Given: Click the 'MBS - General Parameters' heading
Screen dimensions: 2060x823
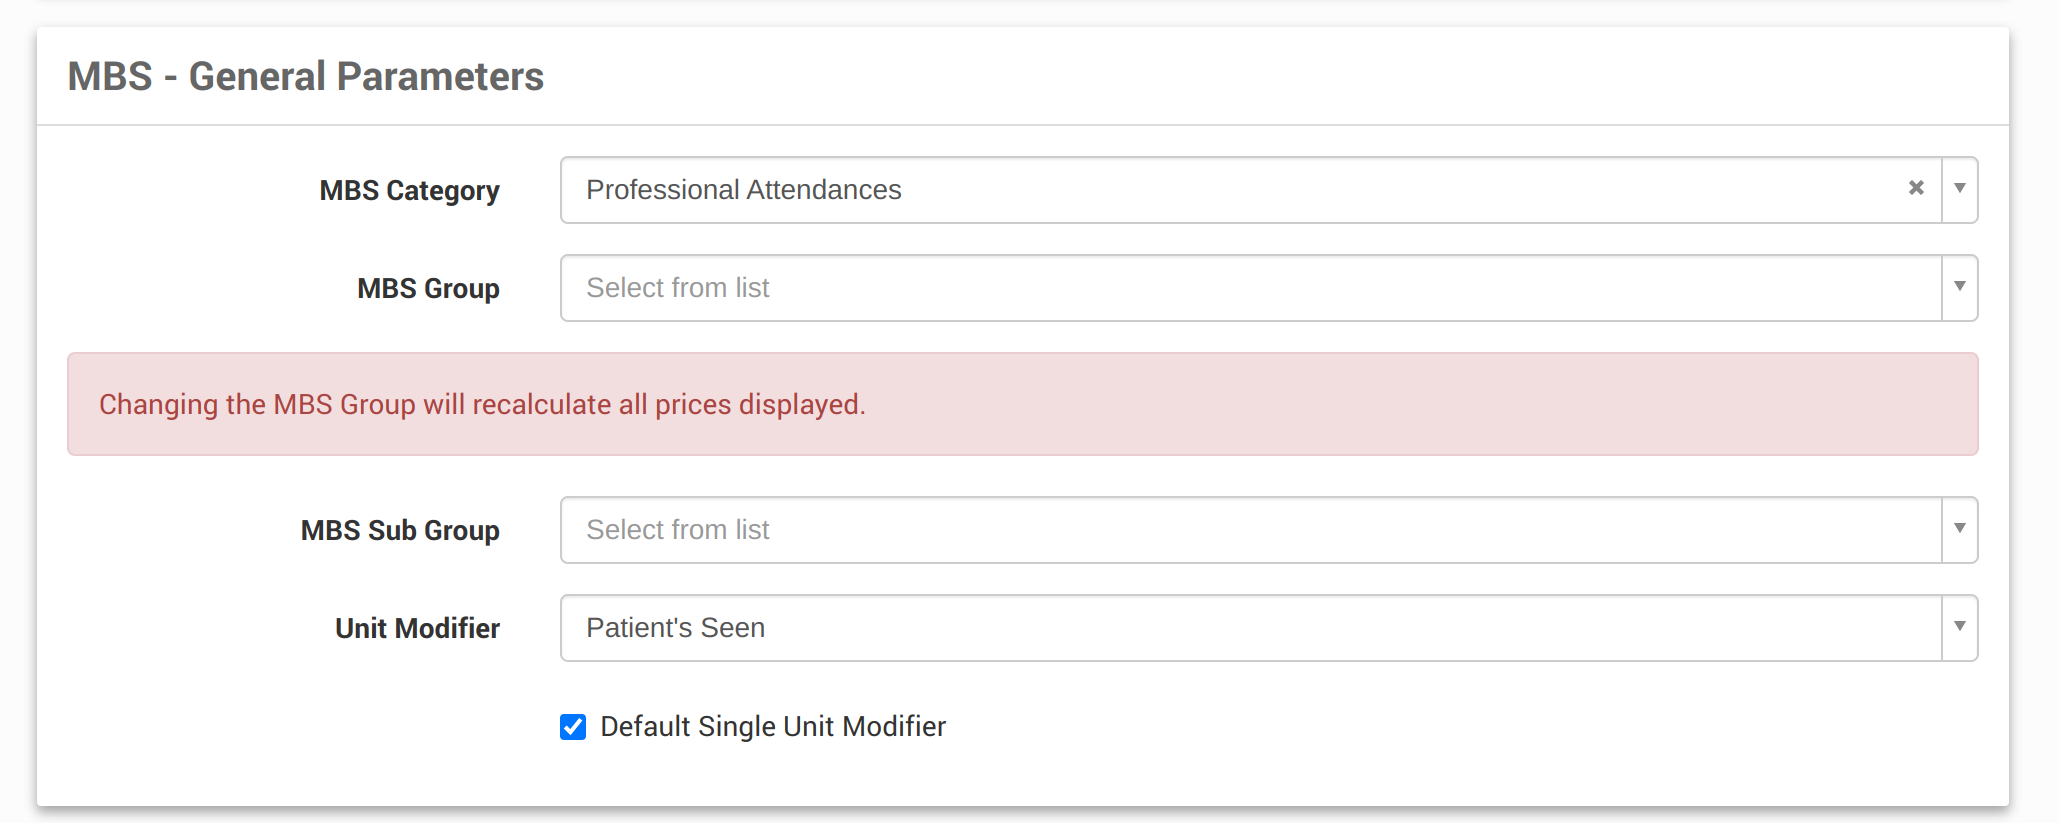Looking at the screenshot, I should pos(305,77).
